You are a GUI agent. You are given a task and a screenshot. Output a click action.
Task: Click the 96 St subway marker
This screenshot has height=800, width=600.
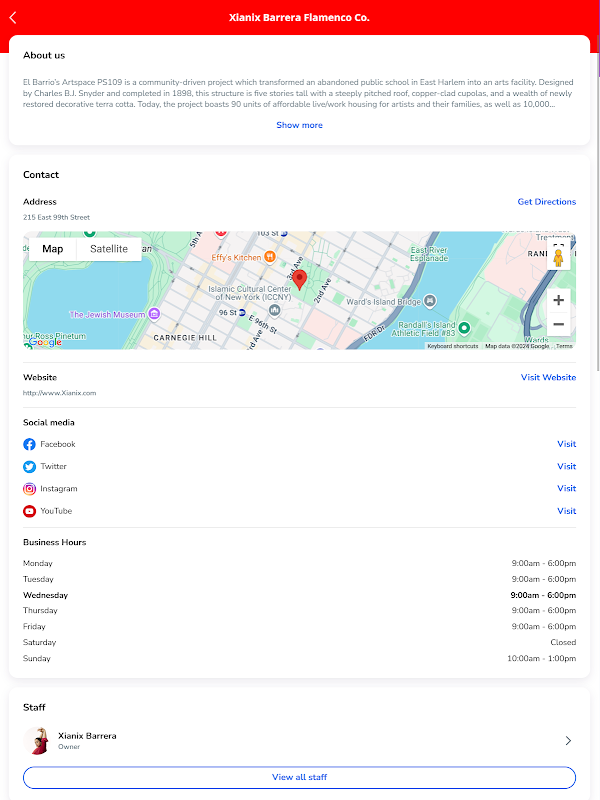pos(242,312)
